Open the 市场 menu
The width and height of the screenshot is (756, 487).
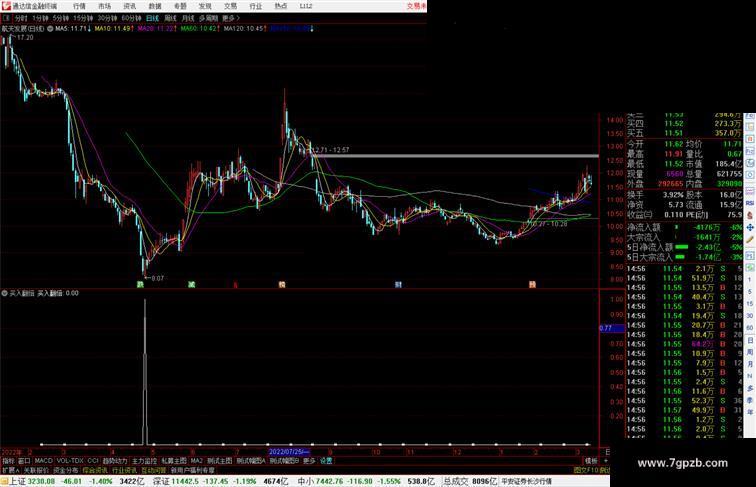point(105,6)
